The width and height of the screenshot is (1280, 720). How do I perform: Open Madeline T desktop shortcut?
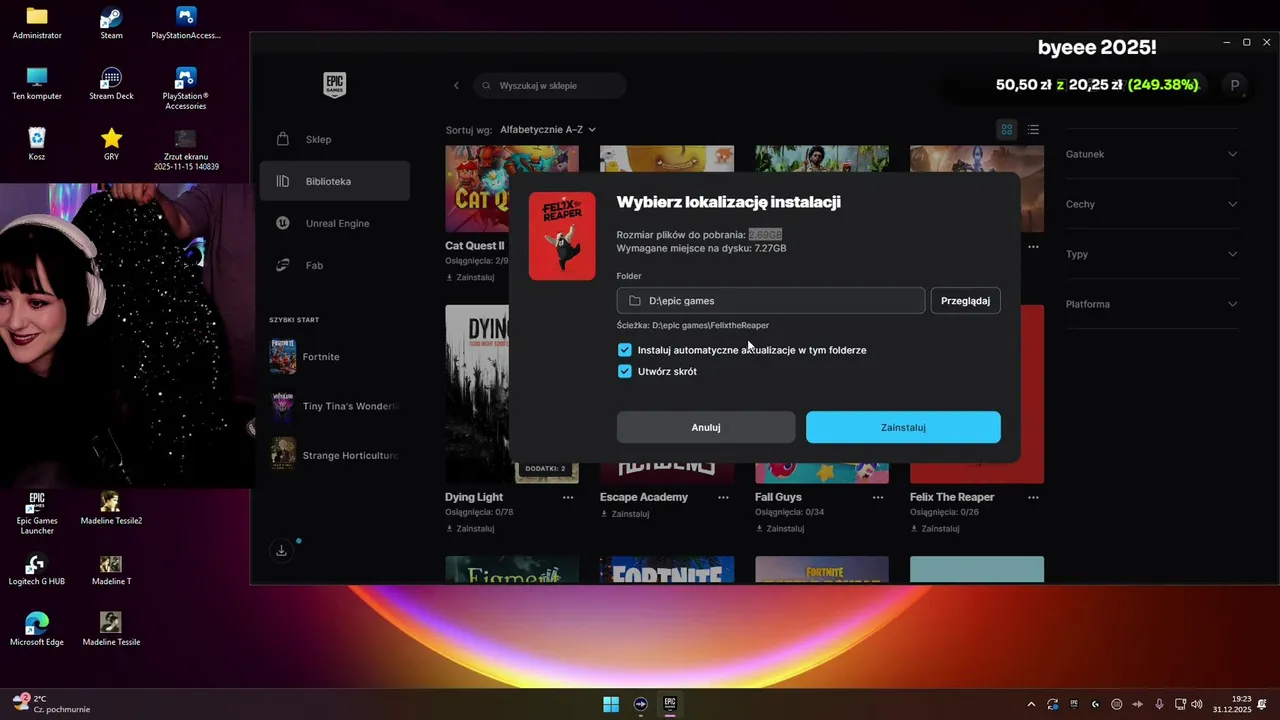[x=111, y=569]
